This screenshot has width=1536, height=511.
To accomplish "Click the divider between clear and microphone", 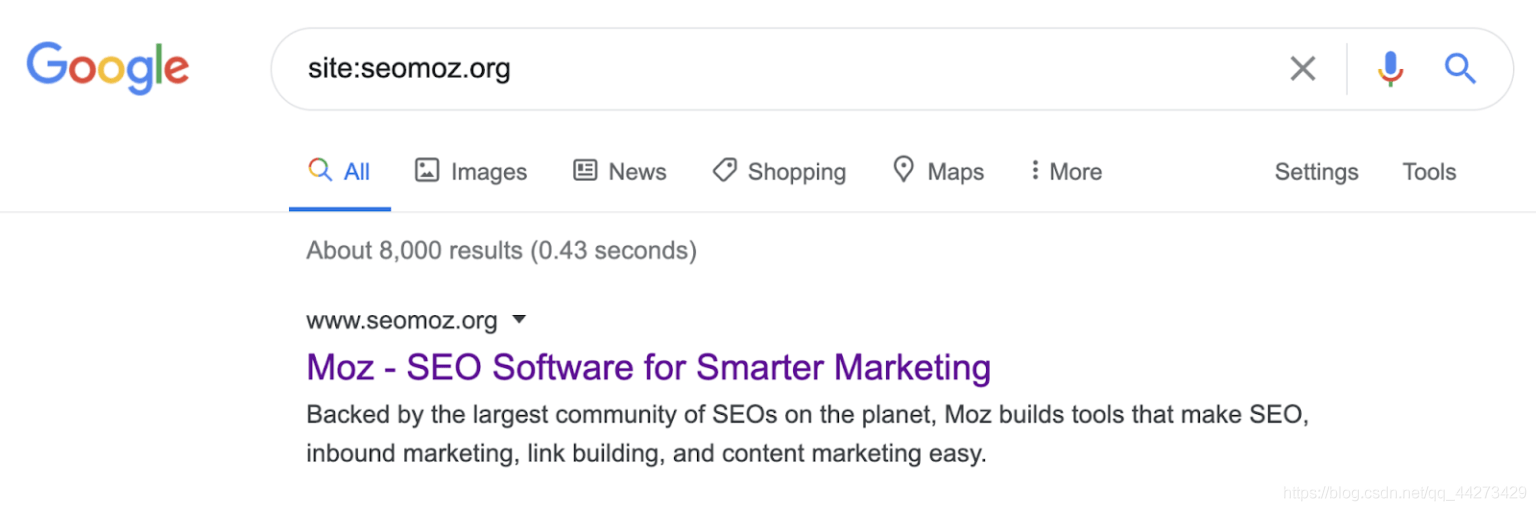I will click(x=1347, y=69).
